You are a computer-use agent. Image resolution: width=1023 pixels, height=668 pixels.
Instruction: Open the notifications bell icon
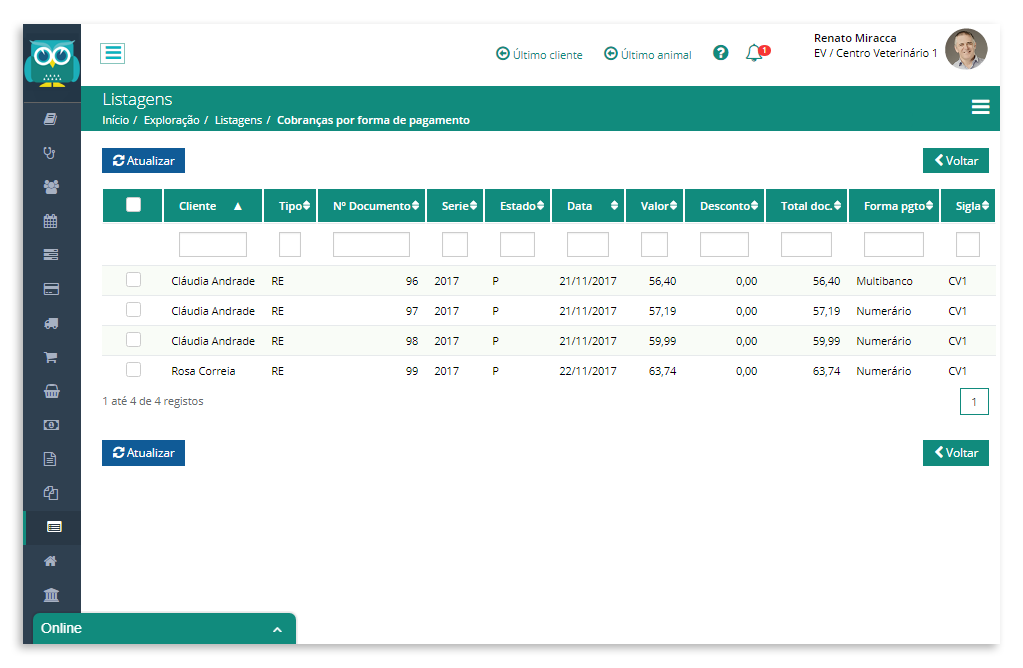[754, 53]
